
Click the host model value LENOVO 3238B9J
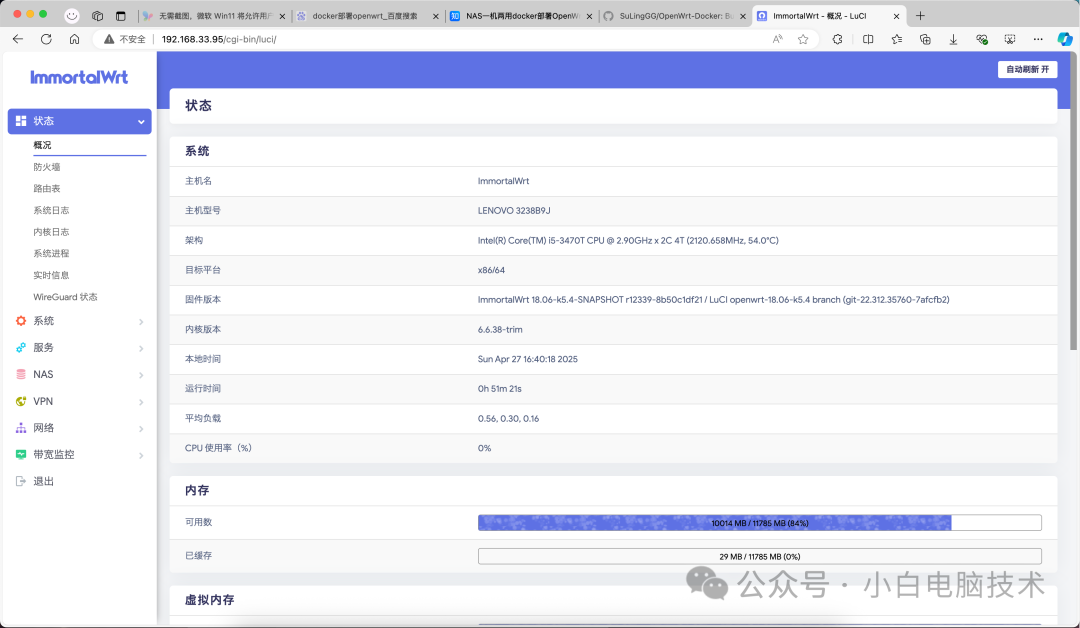(514, 211)
